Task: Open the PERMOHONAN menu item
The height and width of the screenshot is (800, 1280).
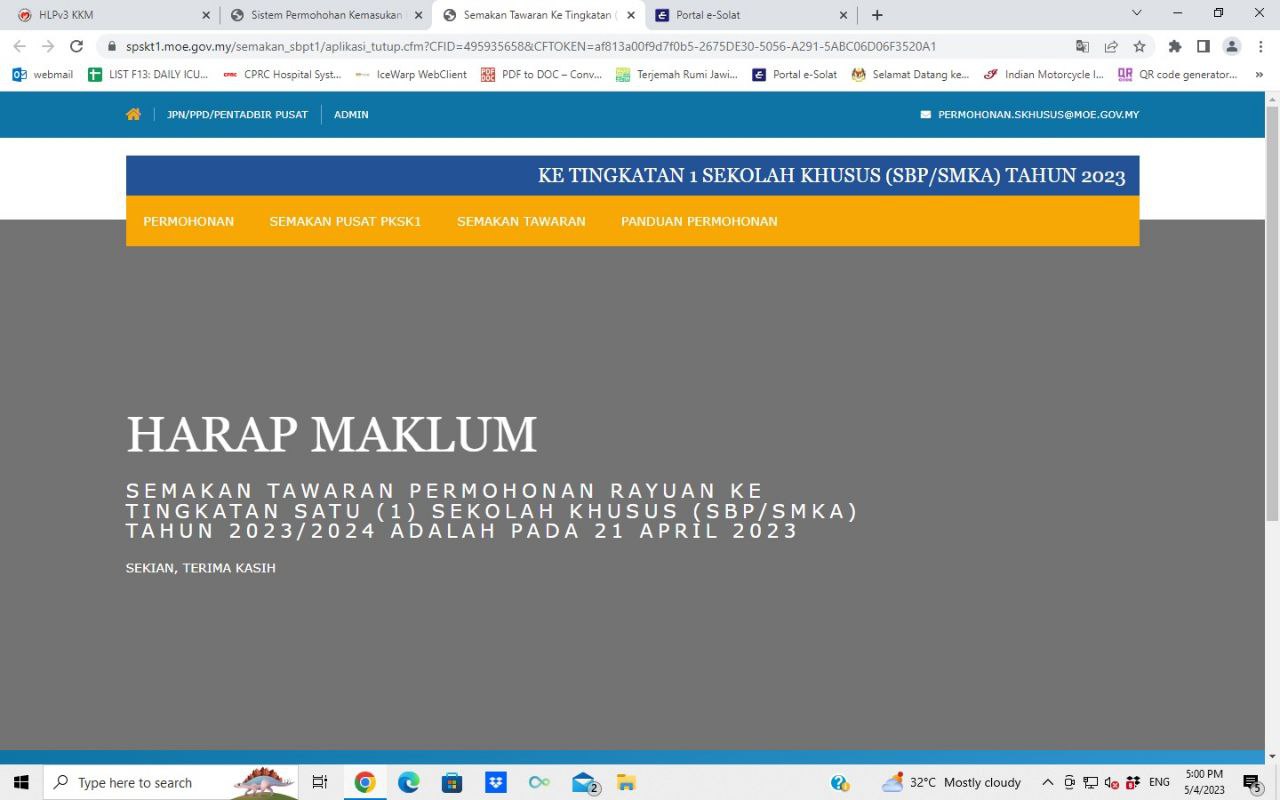Action: [x=188, y=222]
